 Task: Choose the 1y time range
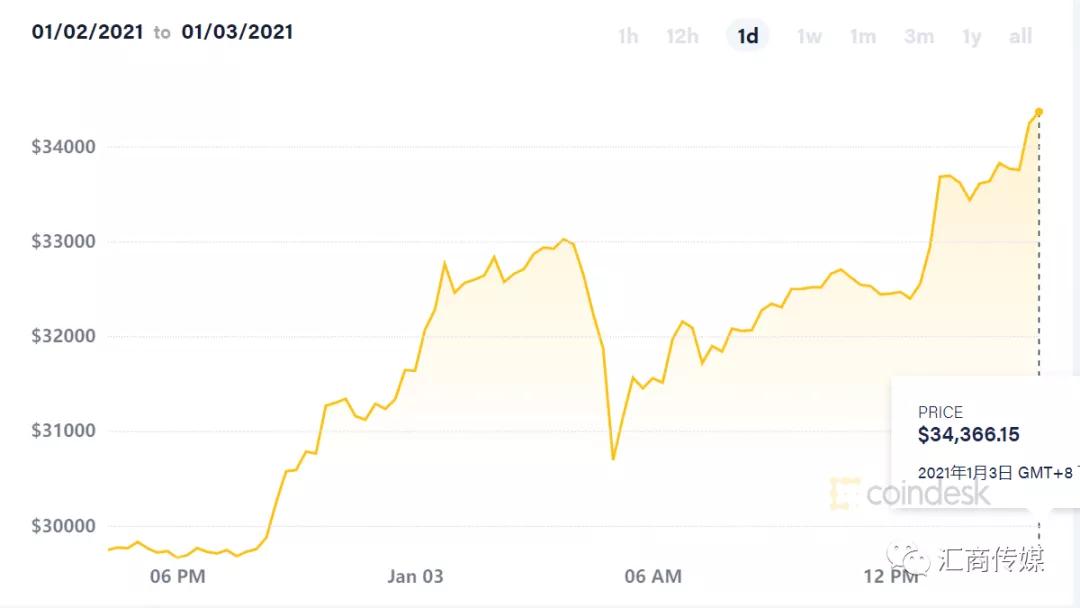pyautogui.click(x=971, y=36)
